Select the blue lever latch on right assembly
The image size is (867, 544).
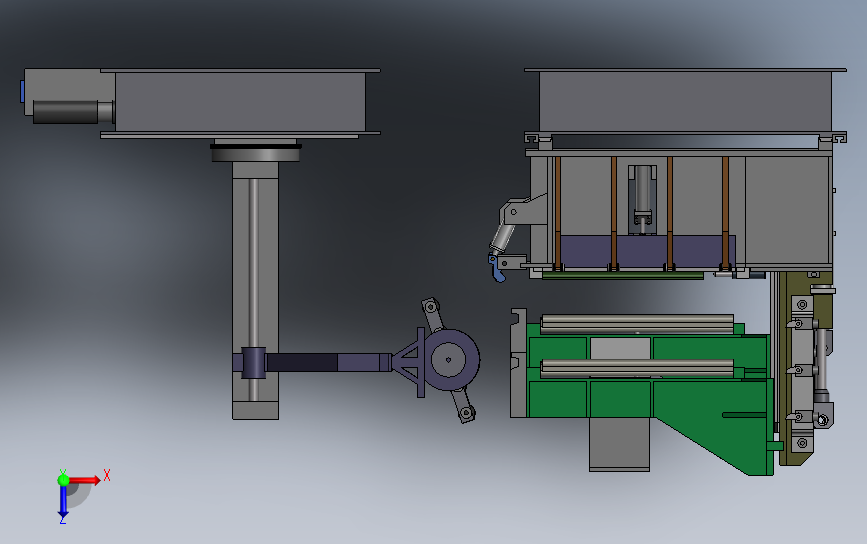(496, 267)
